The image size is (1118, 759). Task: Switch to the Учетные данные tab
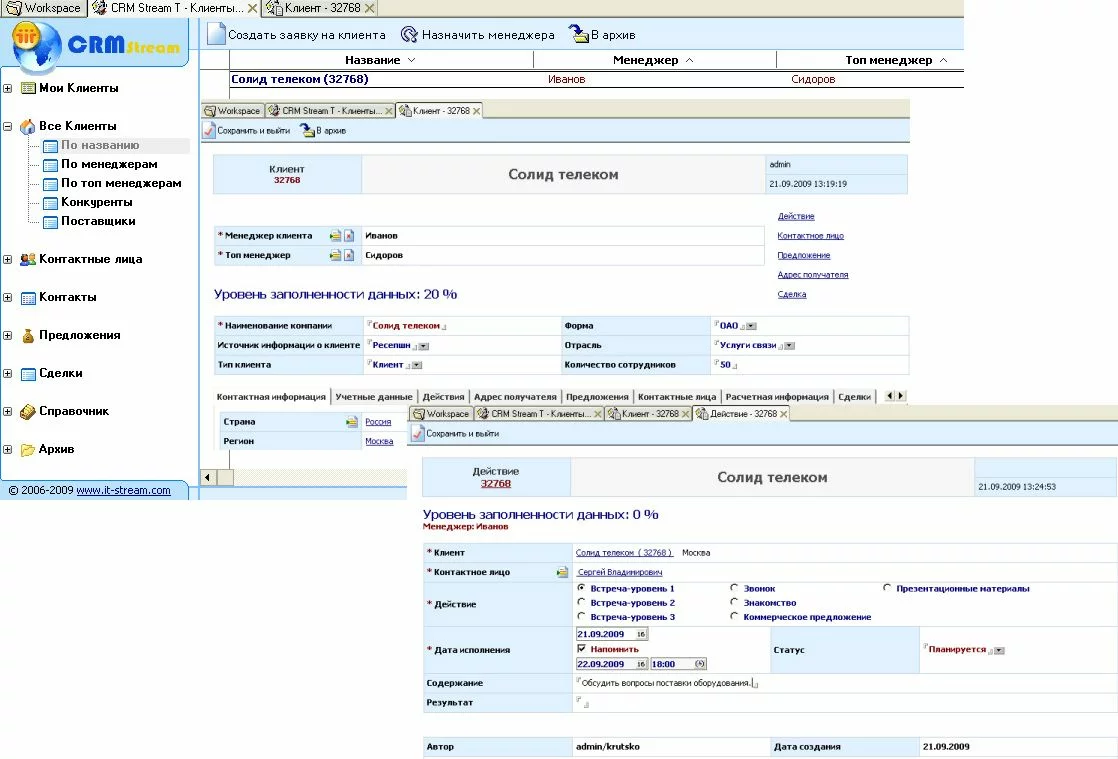click(373, 397)
